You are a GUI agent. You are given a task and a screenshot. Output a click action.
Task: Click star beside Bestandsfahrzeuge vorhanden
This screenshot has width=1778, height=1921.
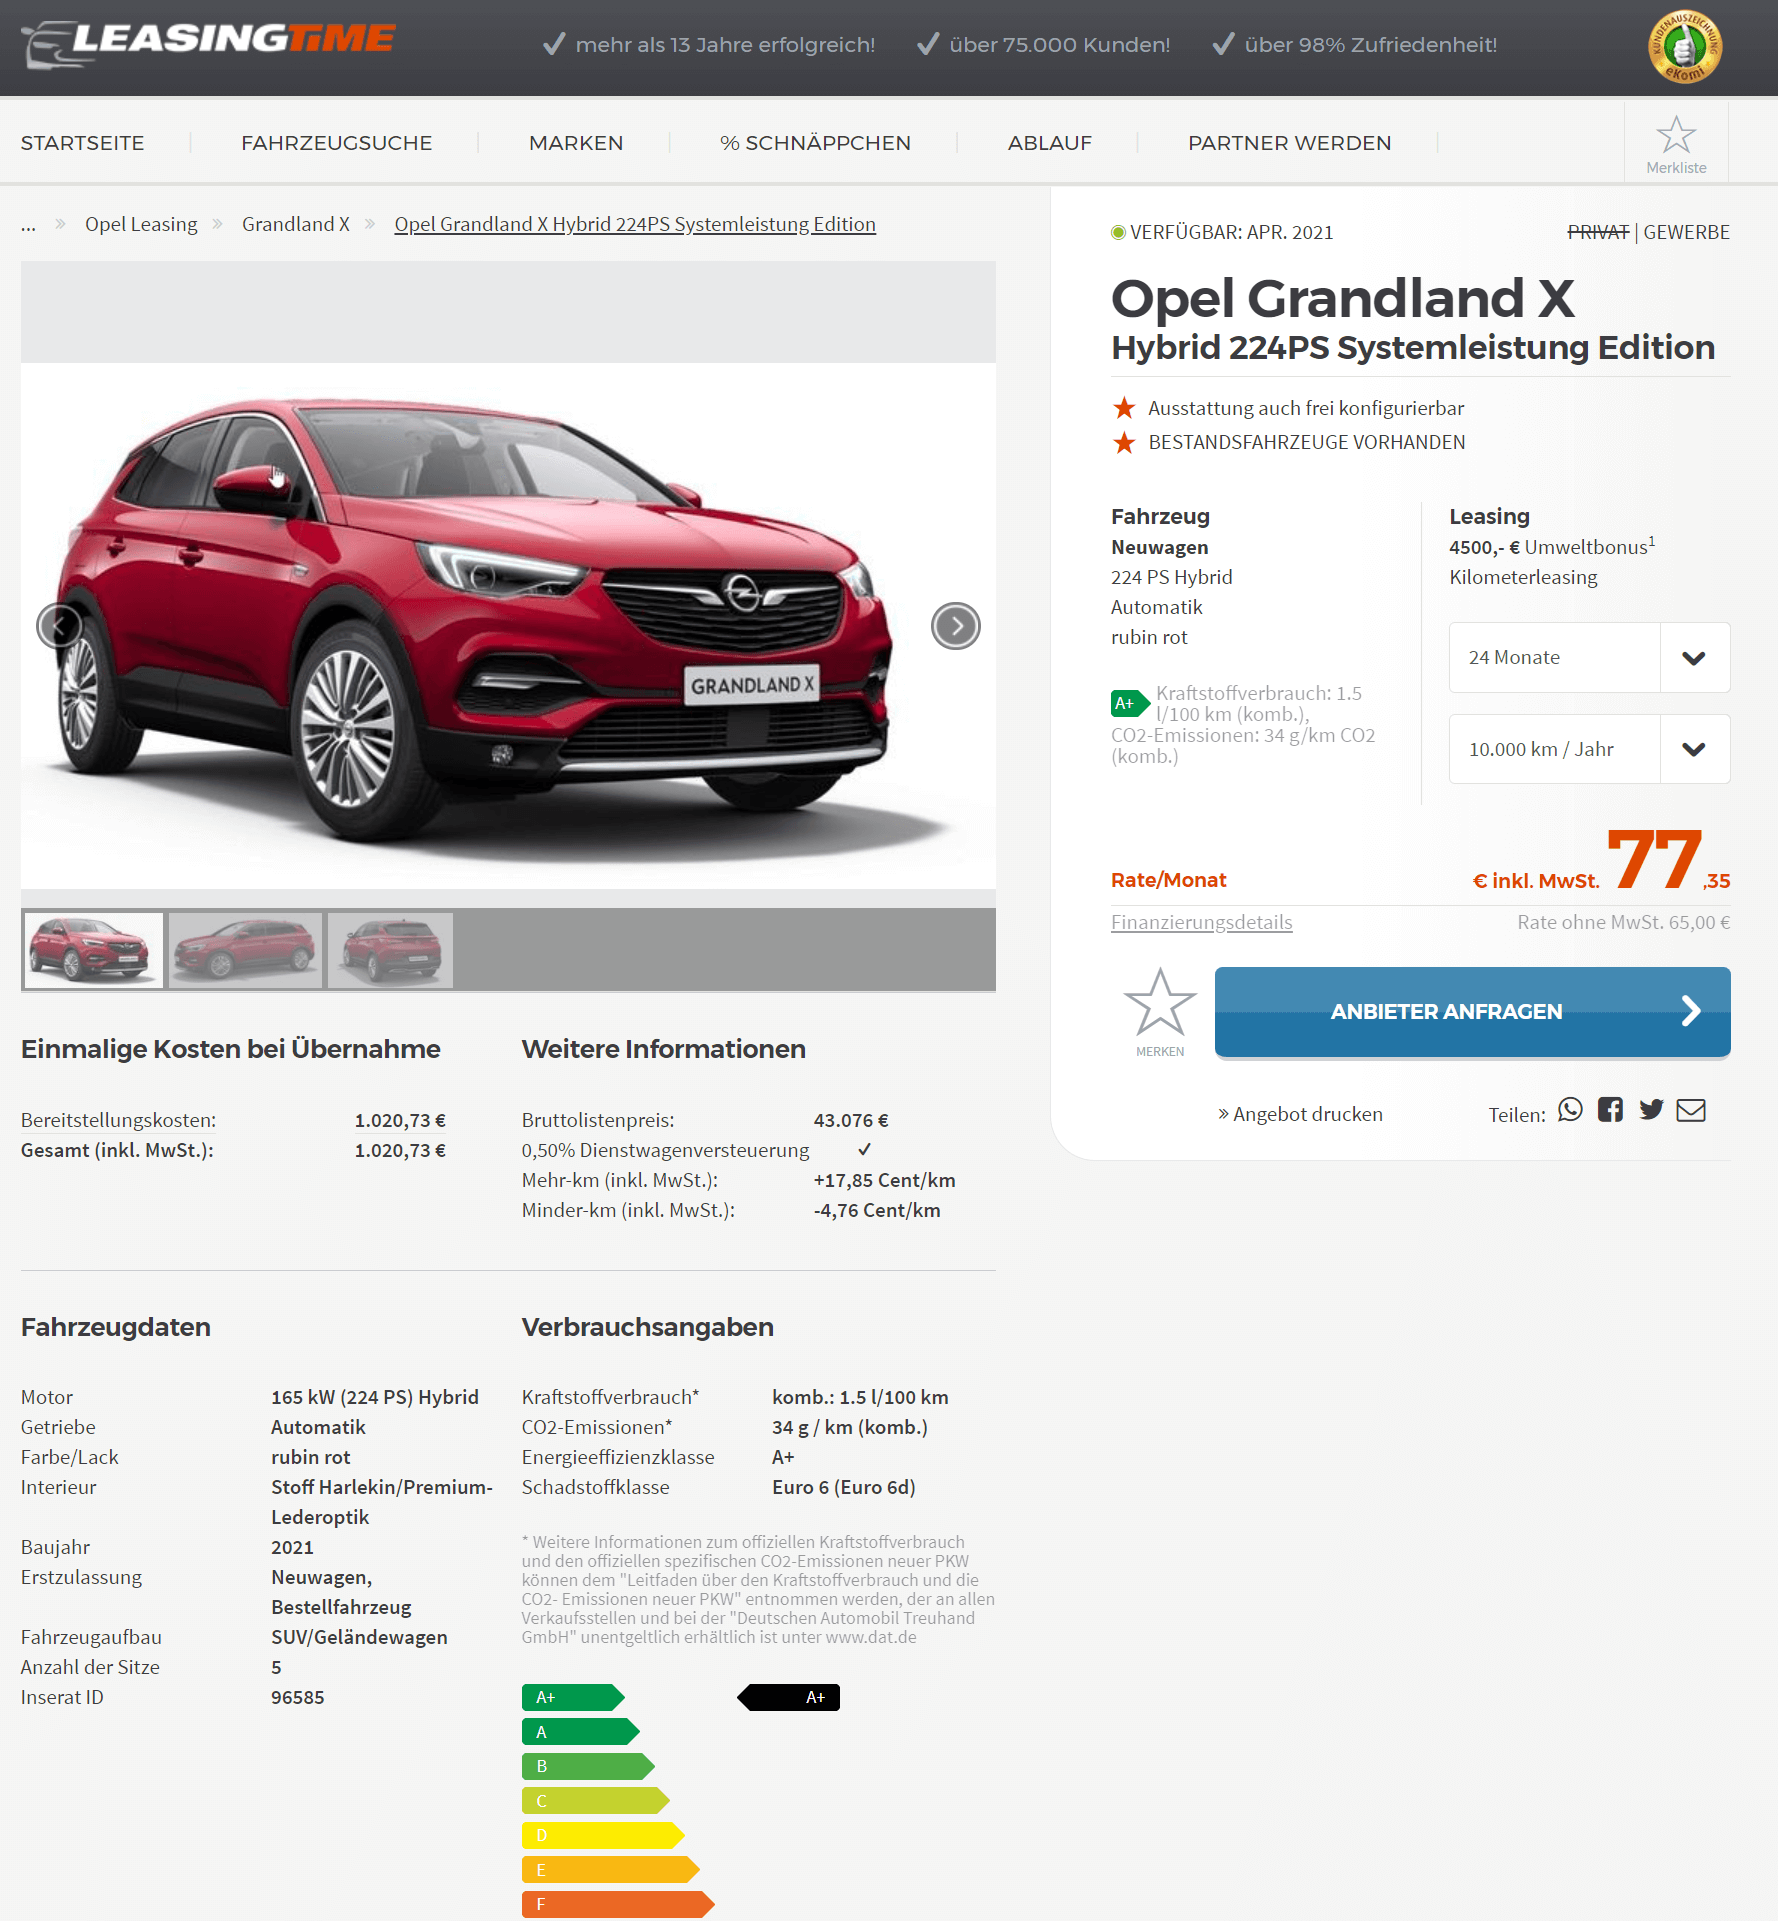1124,442
